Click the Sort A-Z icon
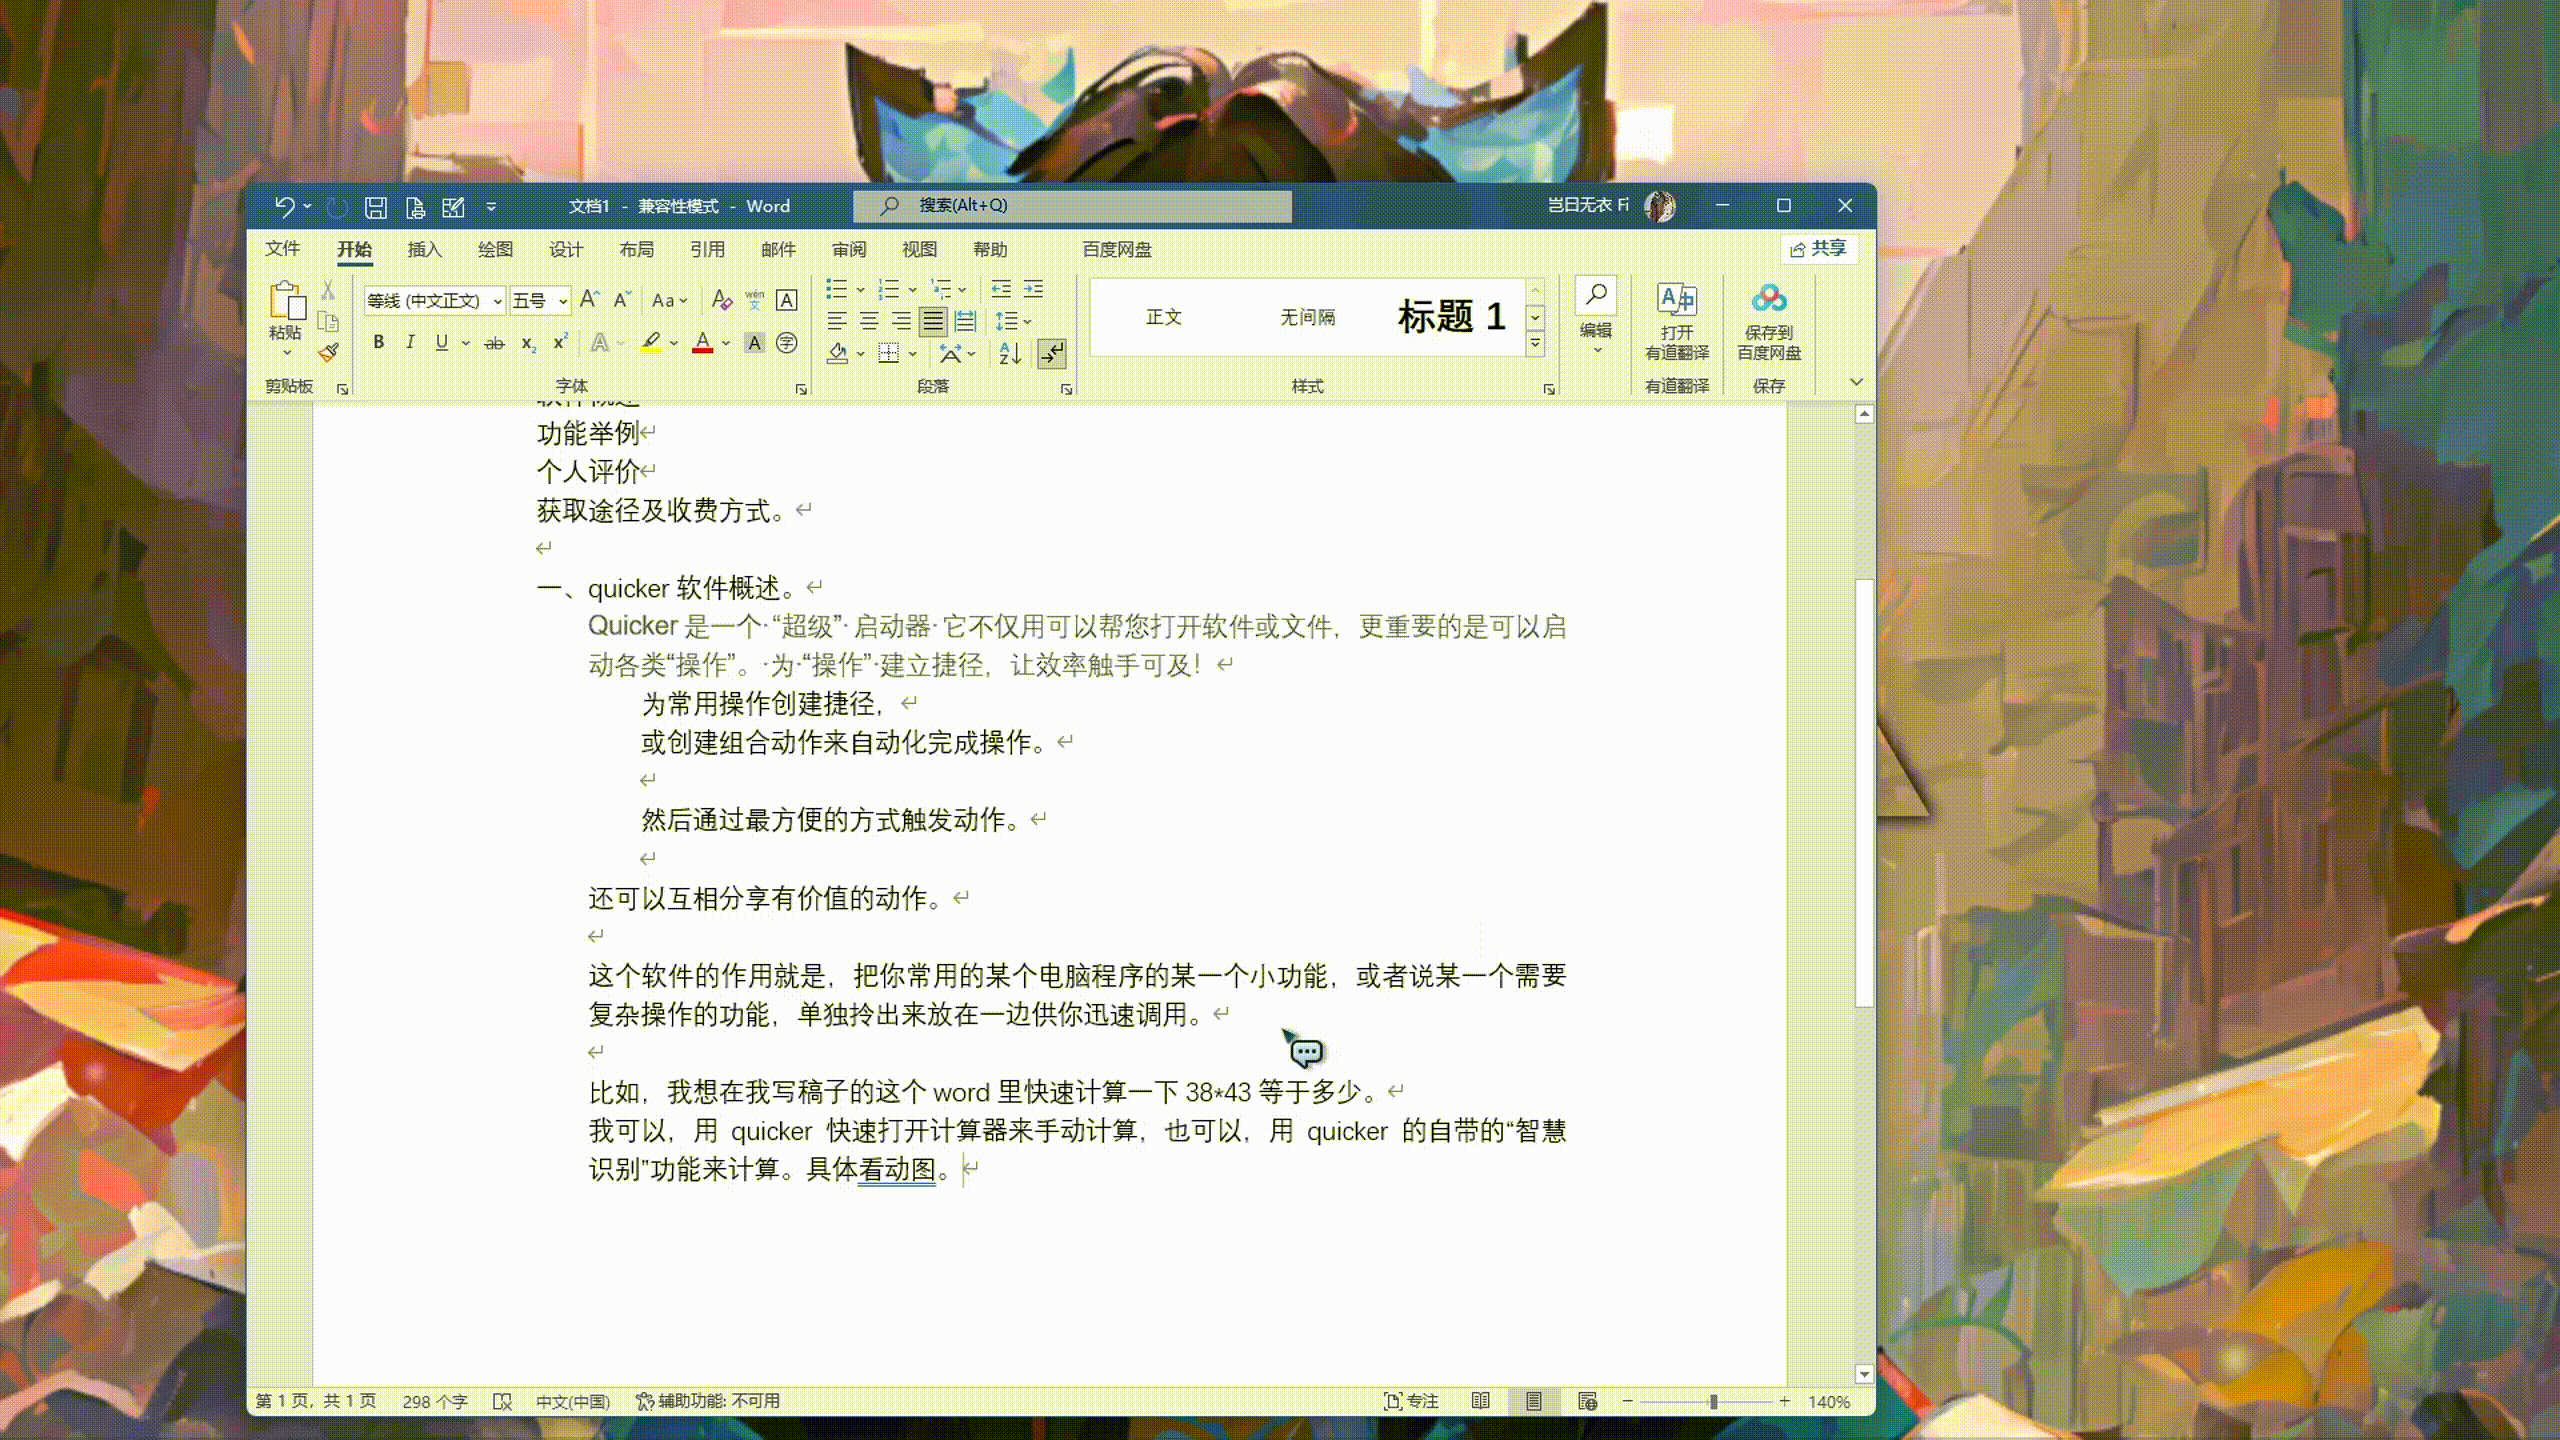Image resolution: width=2560 pixels, height=1440 pixels. pos(1009,353)
